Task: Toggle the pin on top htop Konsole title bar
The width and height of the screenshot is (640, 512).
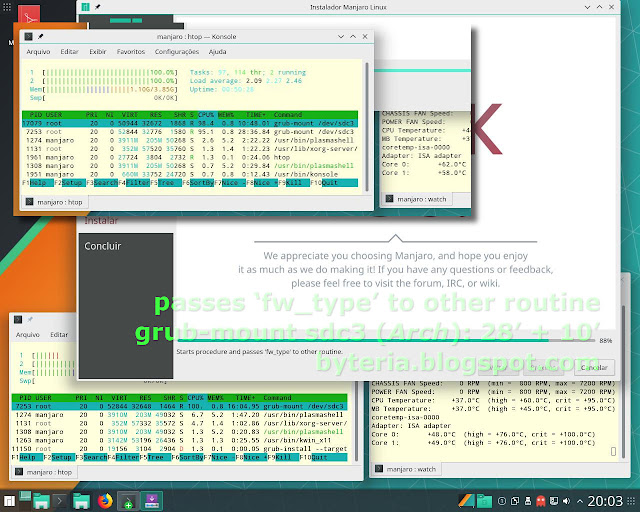Action: pos(41,37)
